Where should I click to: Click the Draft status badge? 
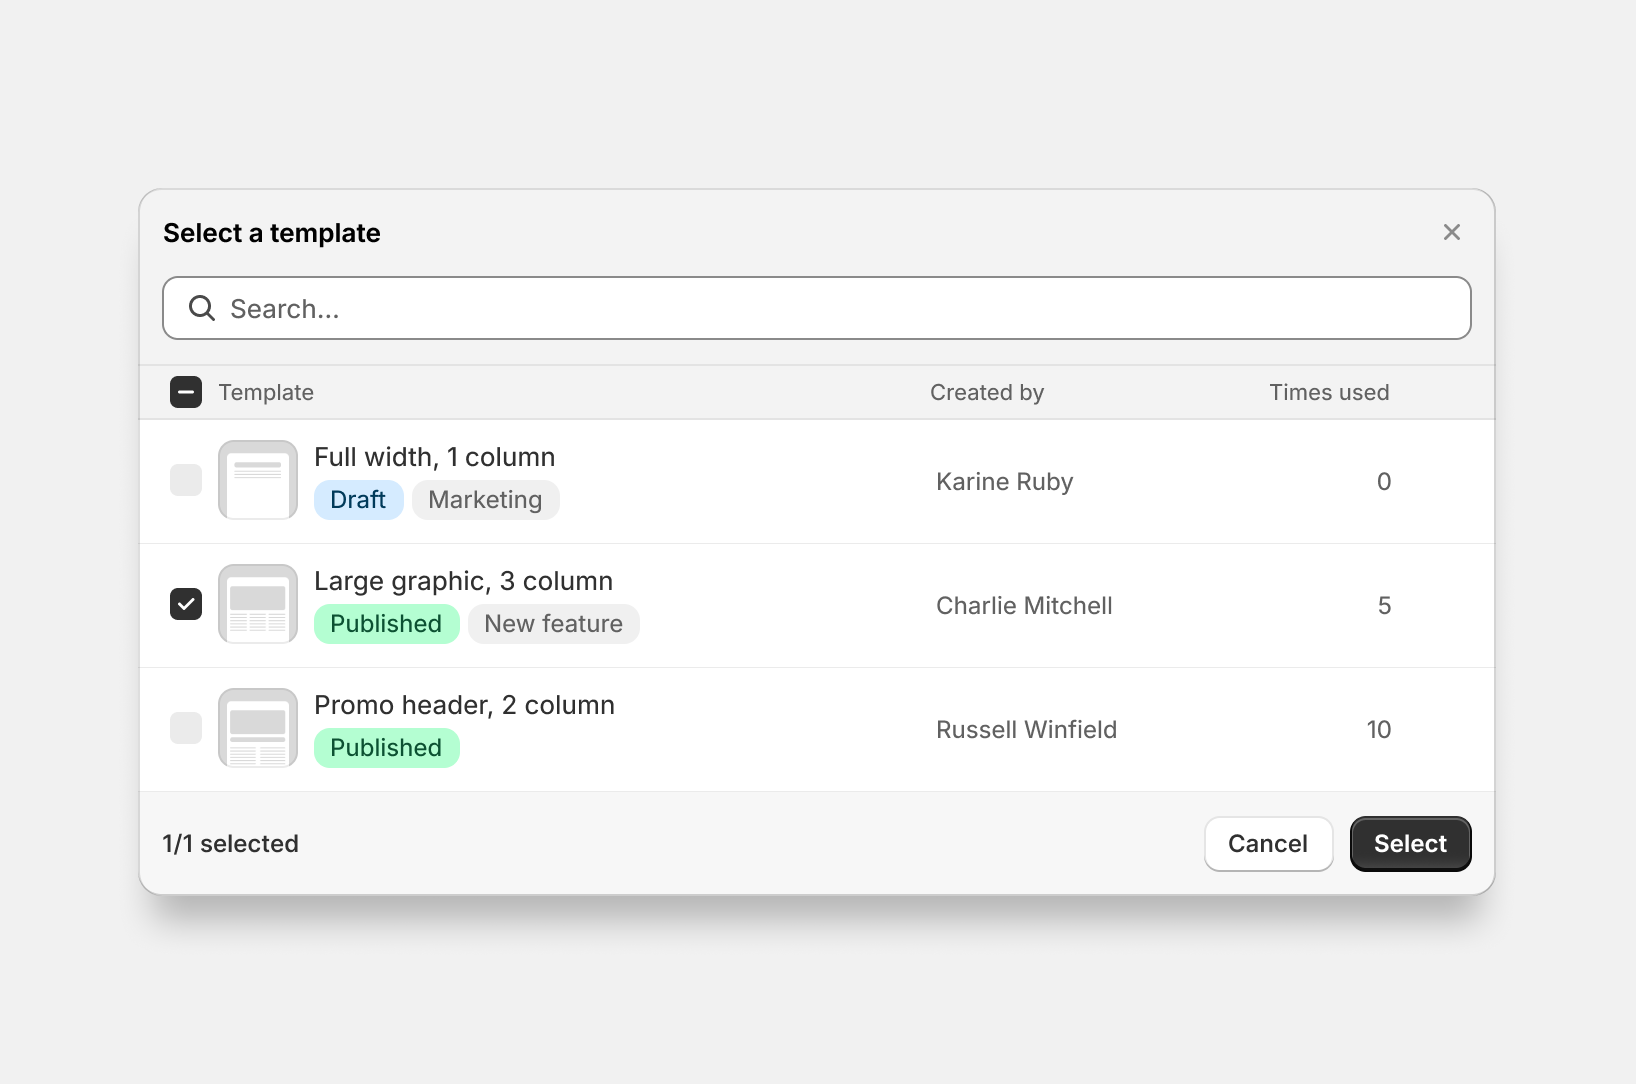(x=358, y=500)
